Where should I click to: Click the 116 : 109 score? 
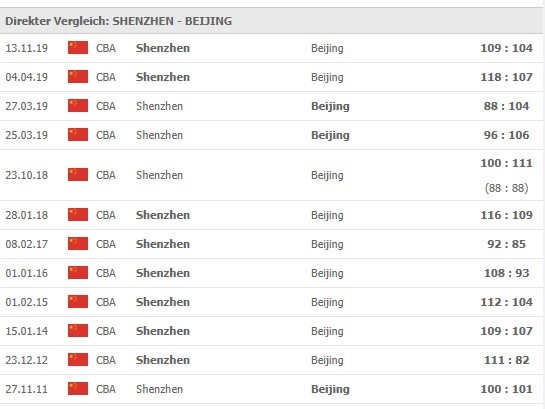pos(506,215)
